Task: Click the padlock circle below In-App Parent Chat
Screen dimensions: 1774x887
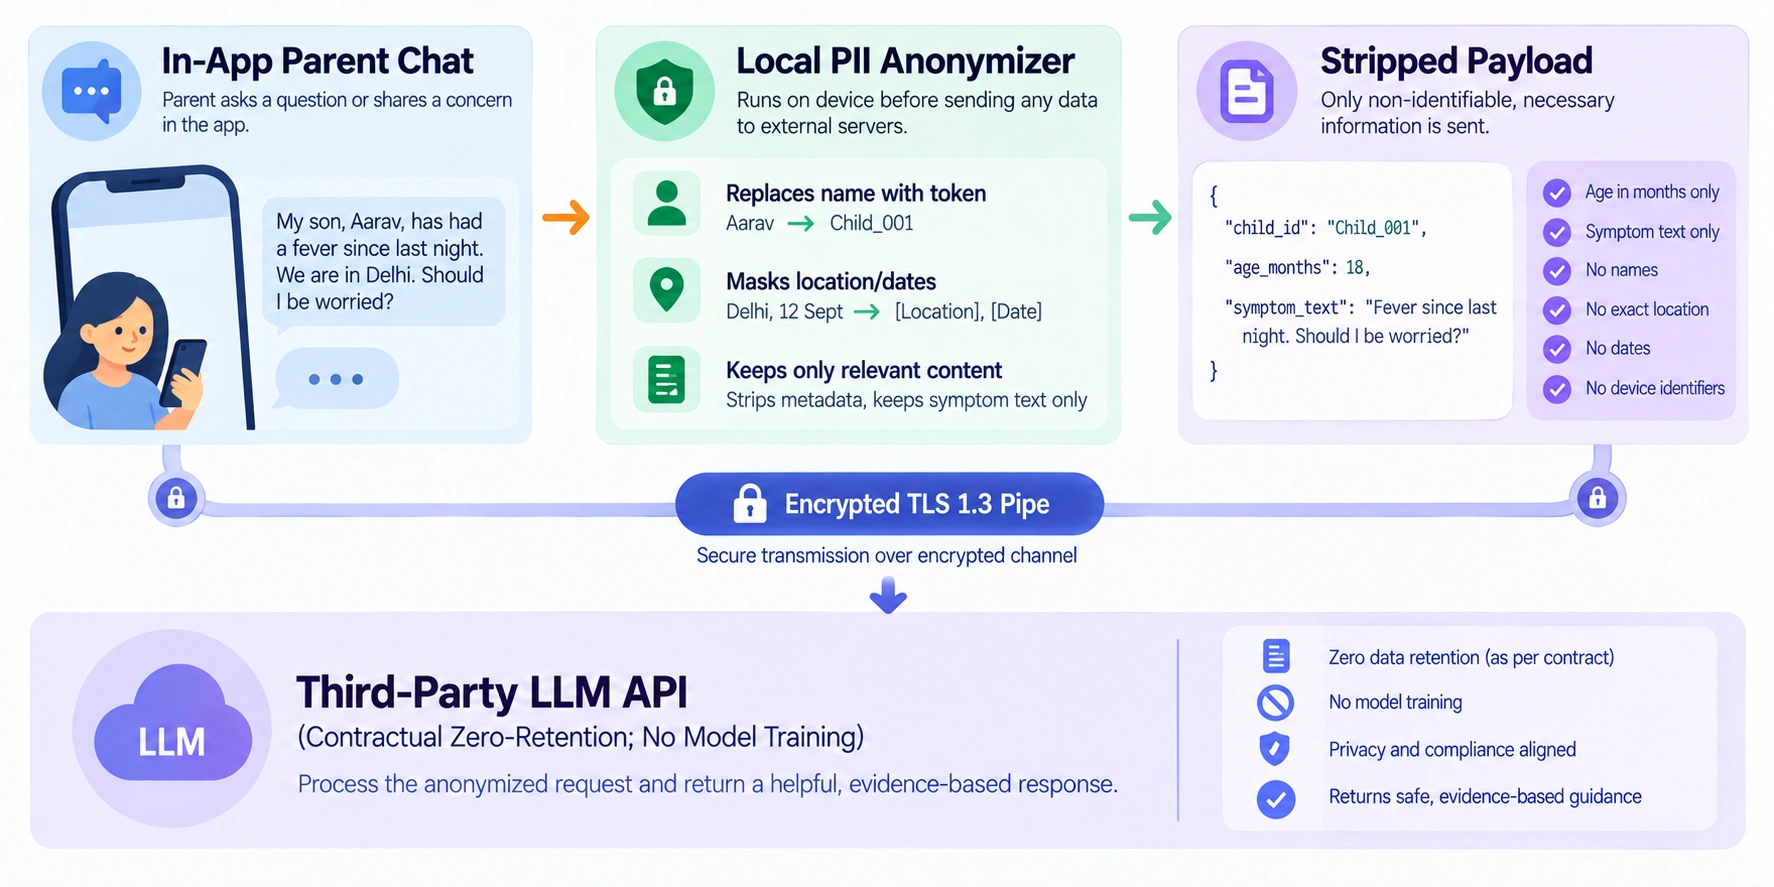Action: [176, 498]
